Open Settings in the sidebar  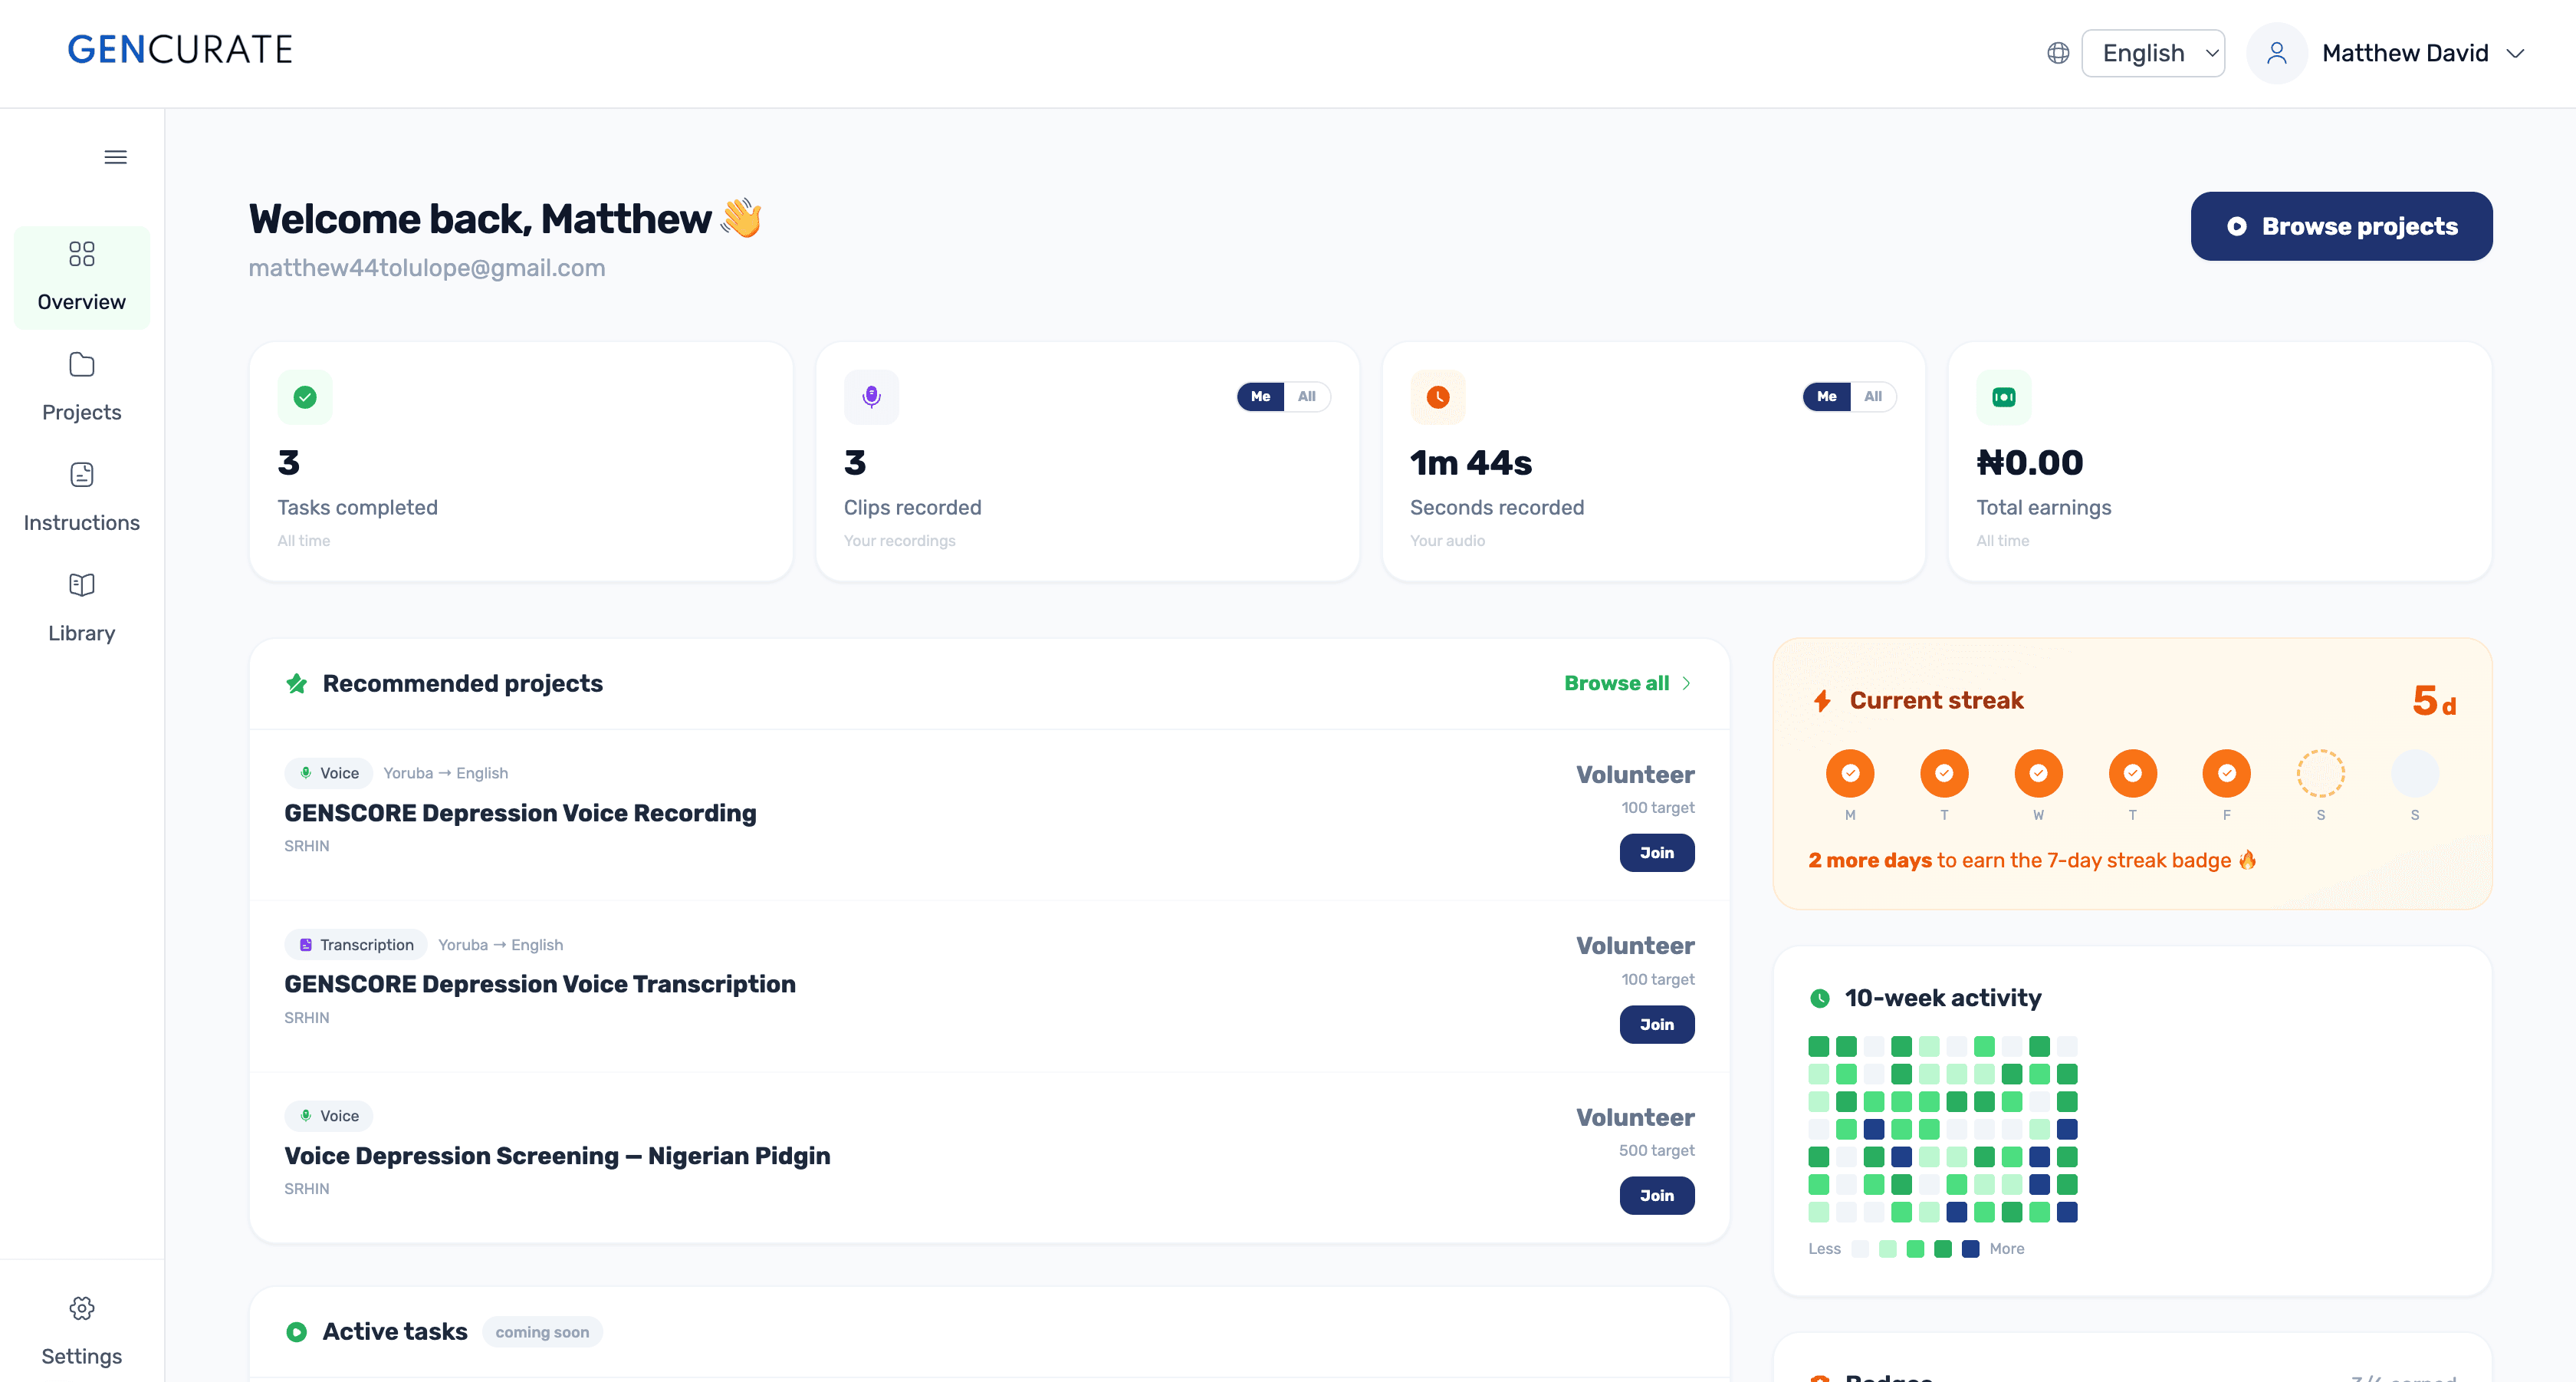click(x=82, y=1331)
